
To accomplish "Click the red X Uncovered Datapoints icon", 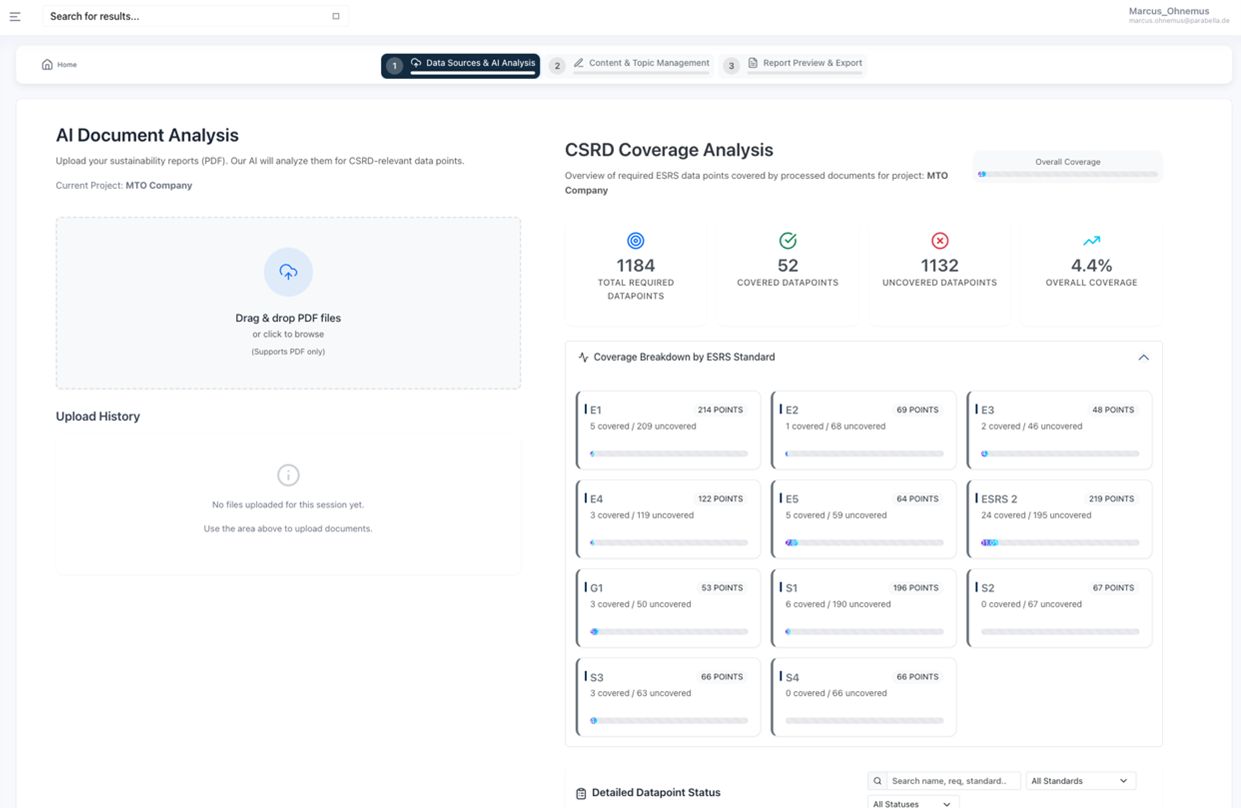I will tap(939, 241).
